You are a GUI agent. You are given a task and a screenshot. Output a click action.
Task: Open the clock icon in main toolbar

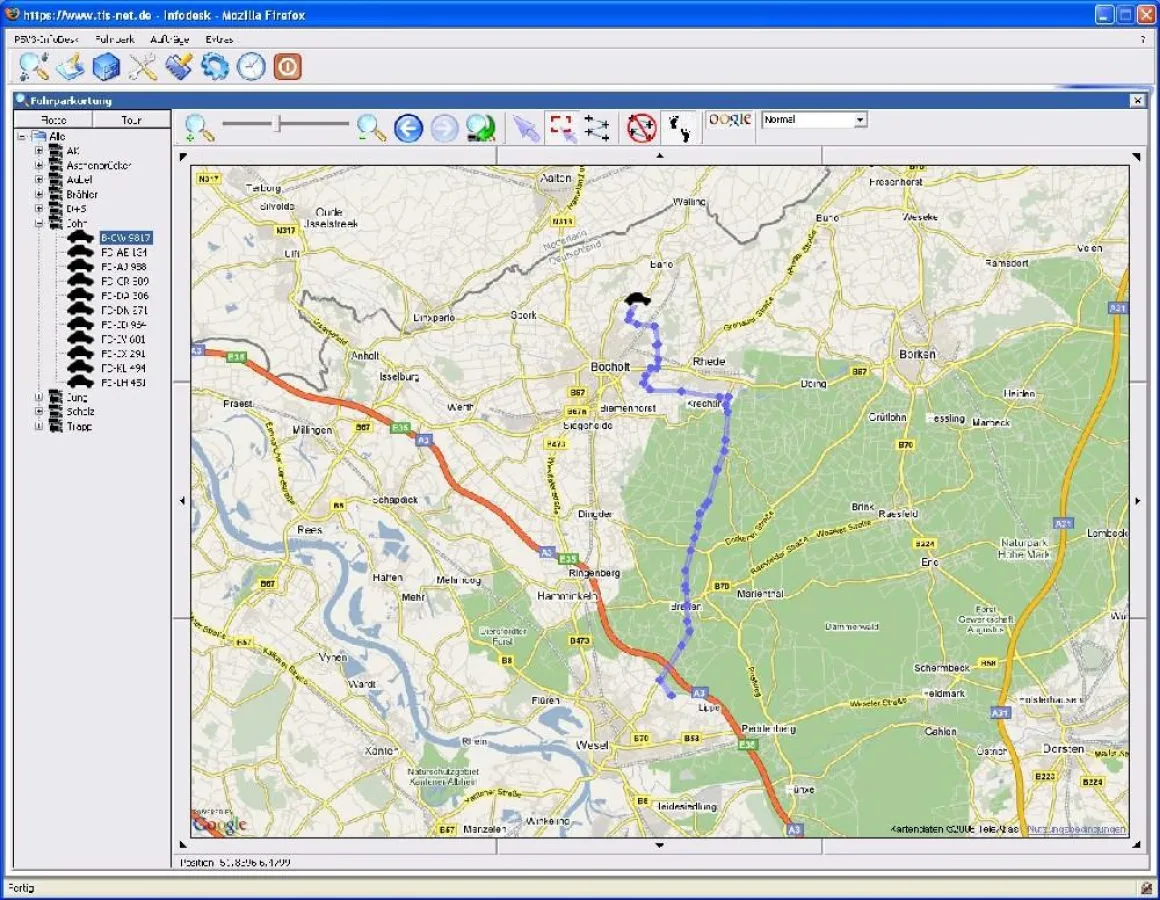point(251,66)
